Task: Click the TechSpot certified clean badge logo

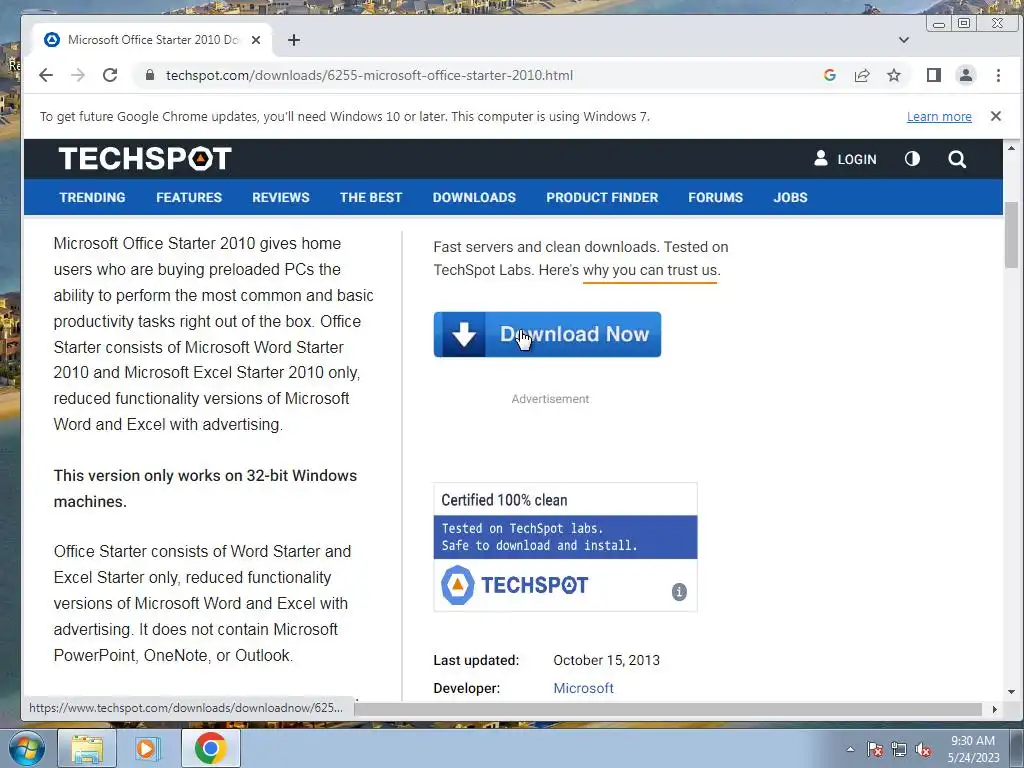Action: [515, 585]
